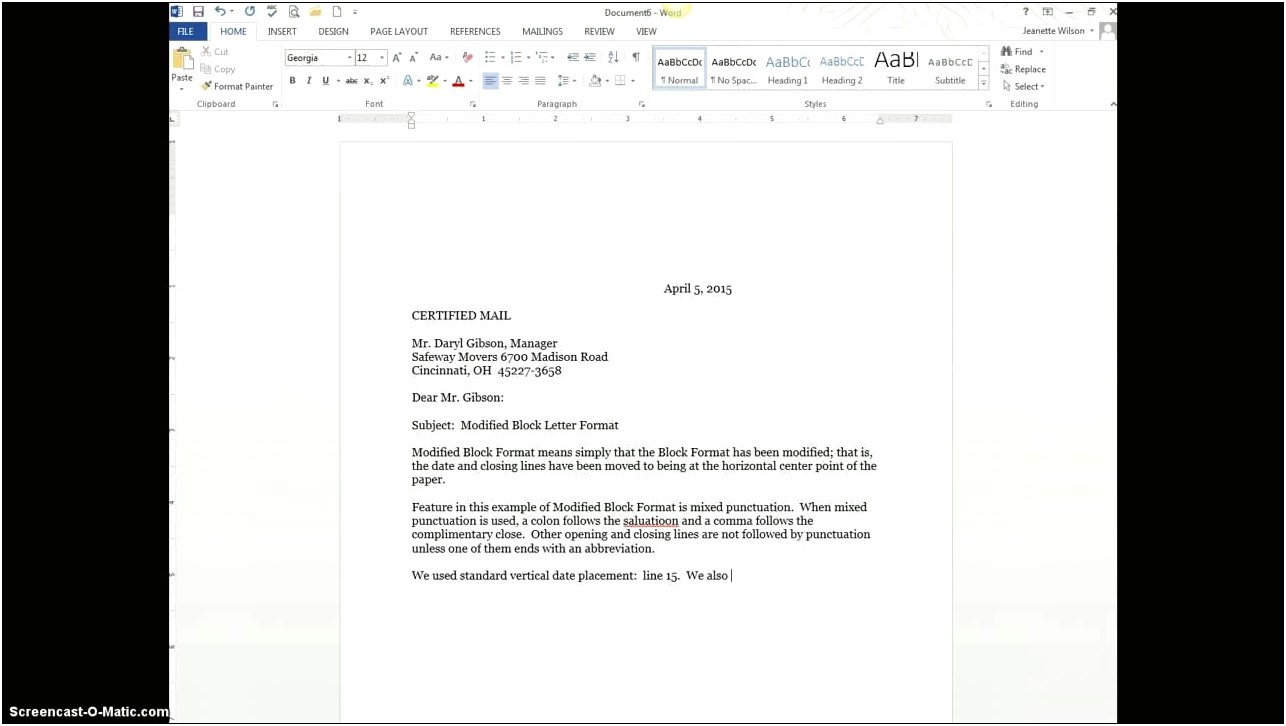Justify the paragraph text
The width and height of the screenshot is (1286, 726).
click(x=540, y=81)
